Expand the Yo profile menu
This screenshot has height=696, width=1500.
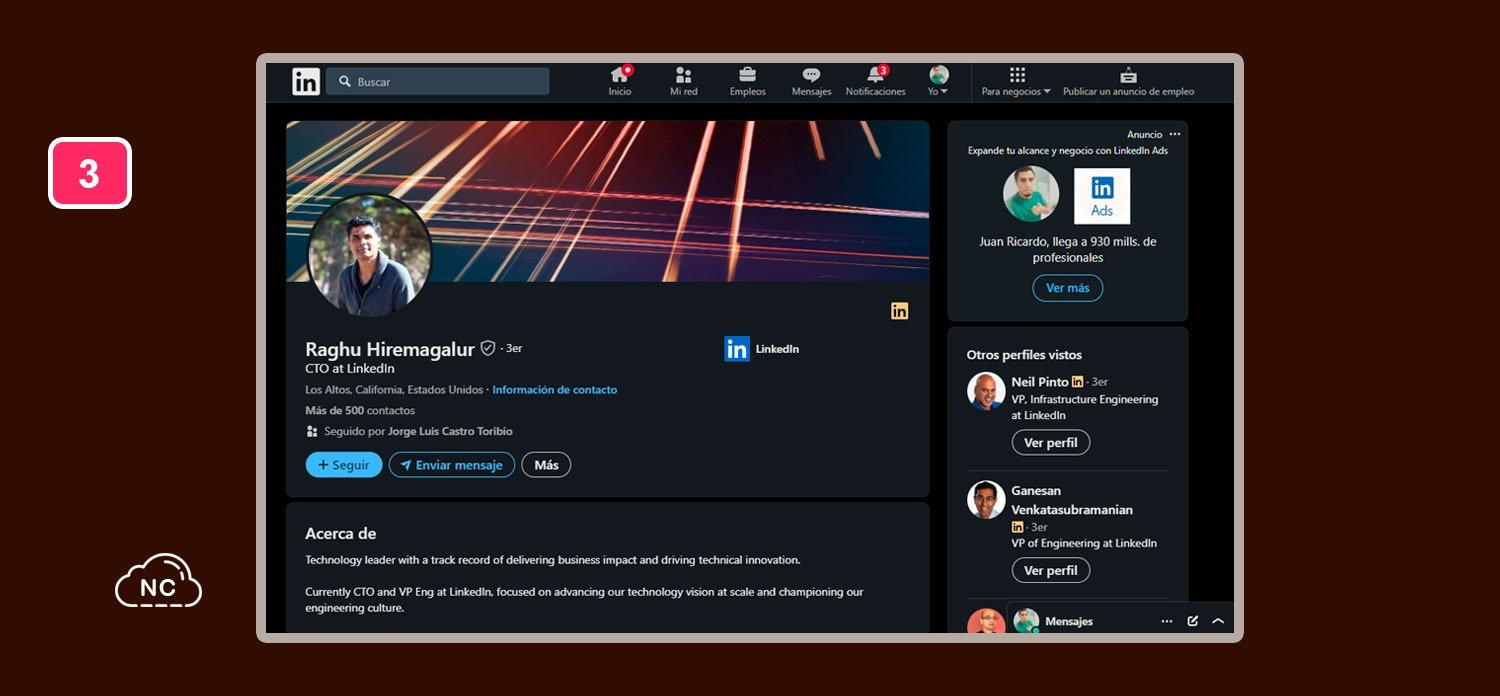[938, 82]
